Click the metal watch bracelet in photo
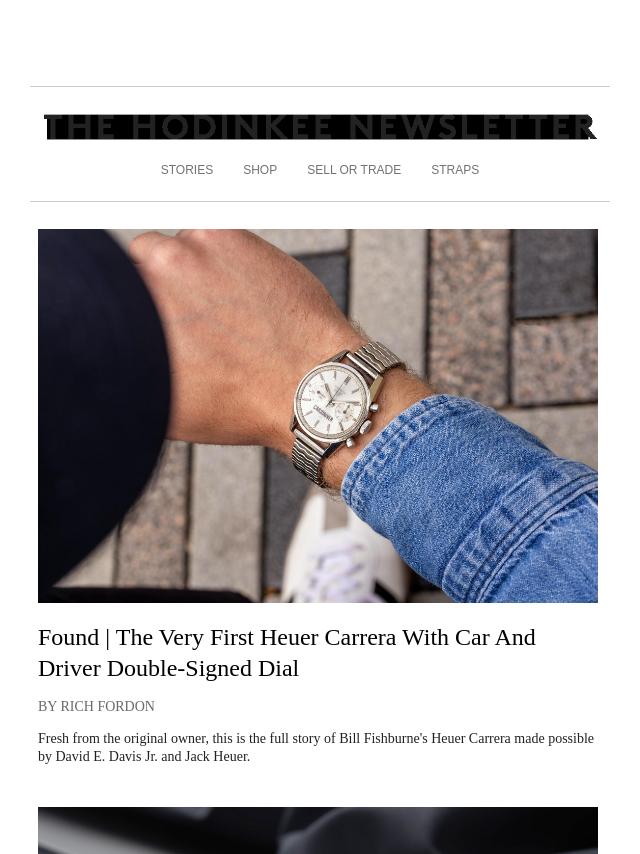The image size is (640, 854). [x=376, y=361]
